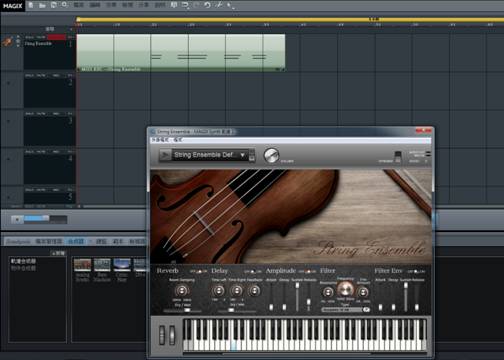Click the open folder toolbar icon
This screenshot has height=360, width=504.
pyautogui.click(x=42, y=5)
